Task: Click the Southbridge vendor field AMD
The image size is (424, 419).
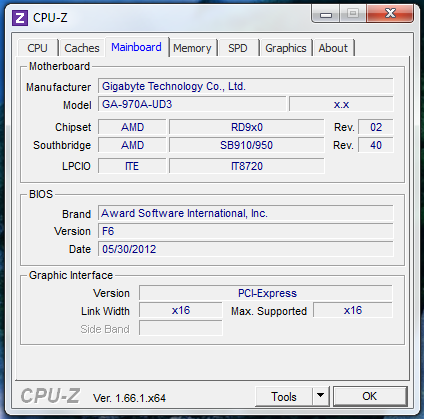Action: coord(132,145)
